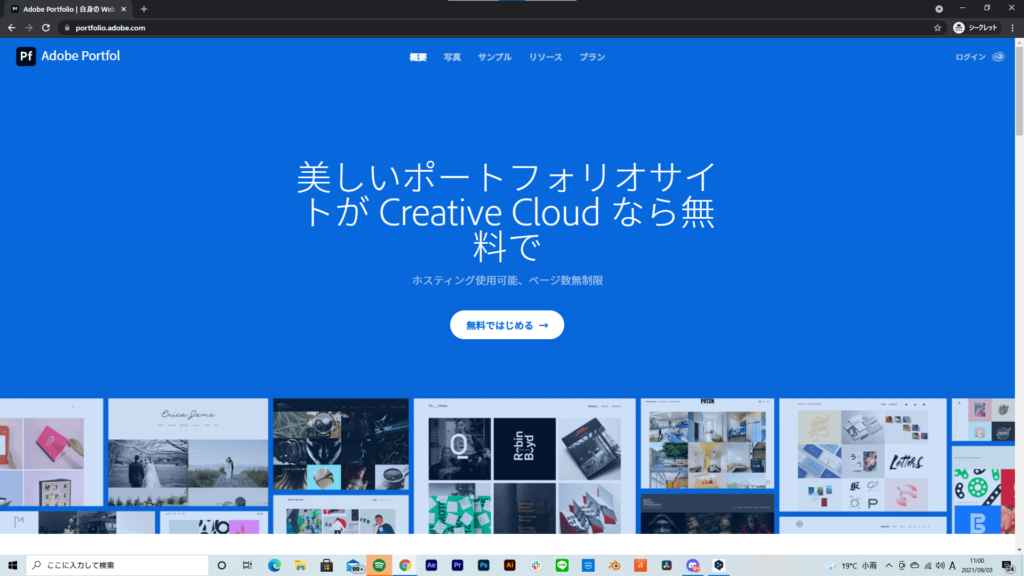Open the Erica Jane wedding portfolio thumbnail
The image size is (1024, 576).
(188, 452)
